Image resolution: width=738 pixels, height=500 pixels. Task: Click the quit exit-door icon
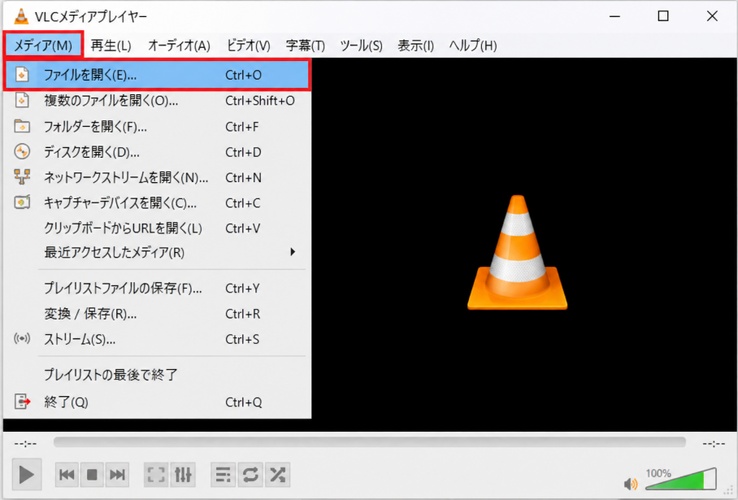pyautogui.click(x=22, y=402)
